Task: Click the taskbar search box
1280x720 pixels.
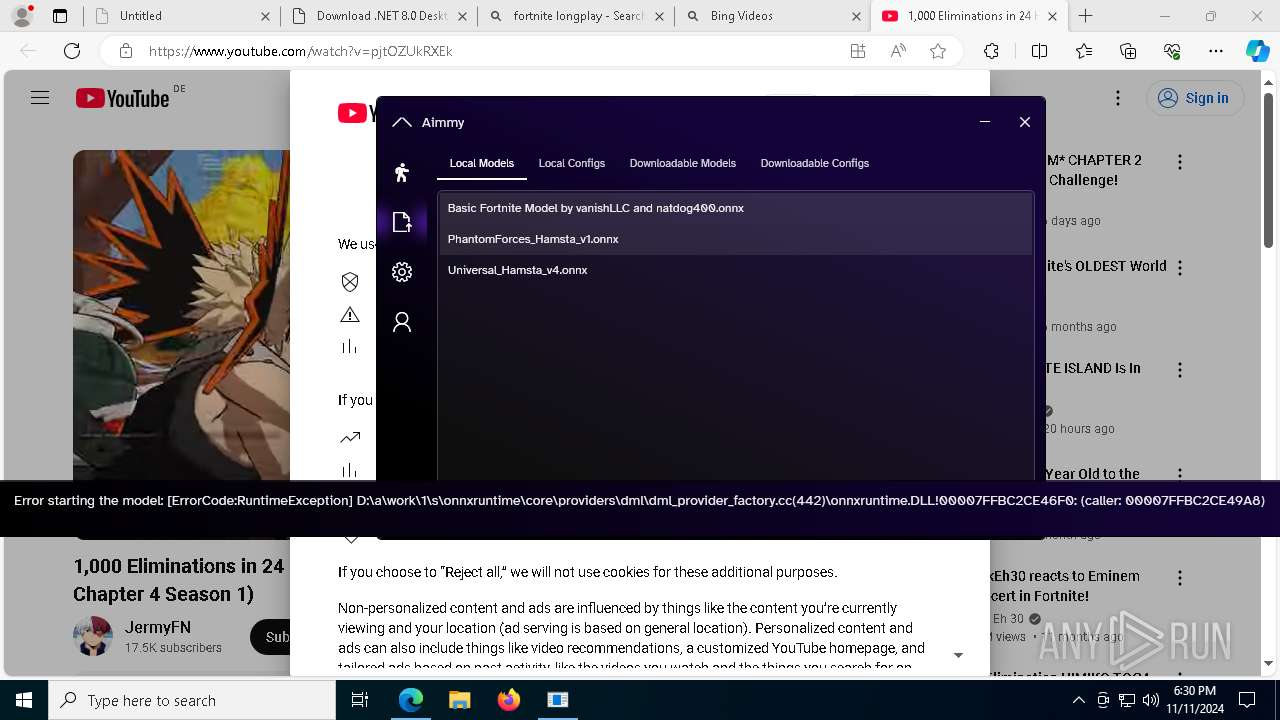Action: (x=192, y=700)
